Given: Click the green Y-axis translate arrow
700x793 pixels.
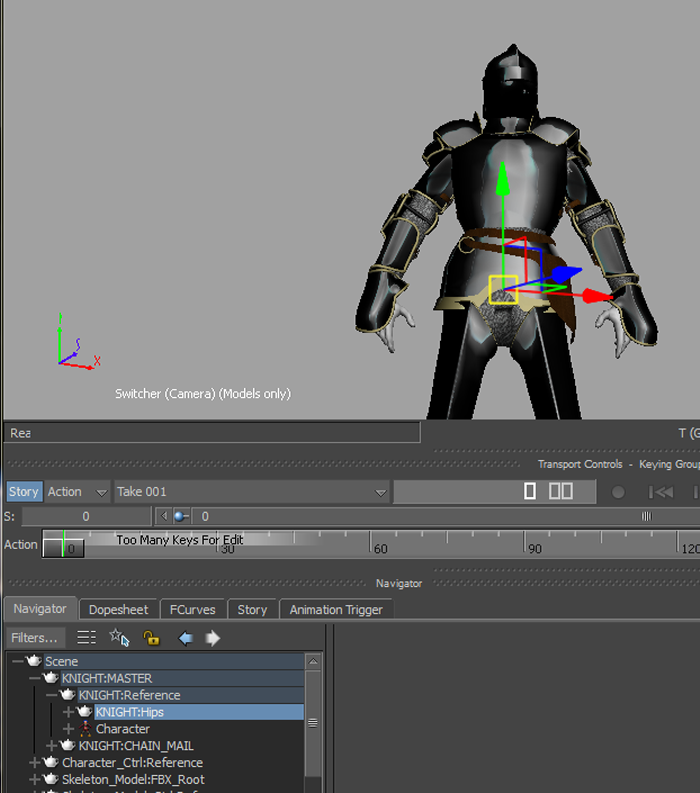Looking at the screenshot, I should tap(503, 181).
